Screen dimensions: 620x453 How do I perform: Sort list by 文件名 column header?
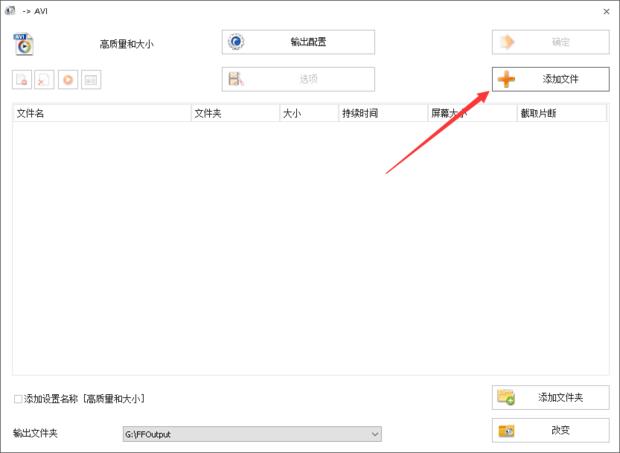[100, 113]
